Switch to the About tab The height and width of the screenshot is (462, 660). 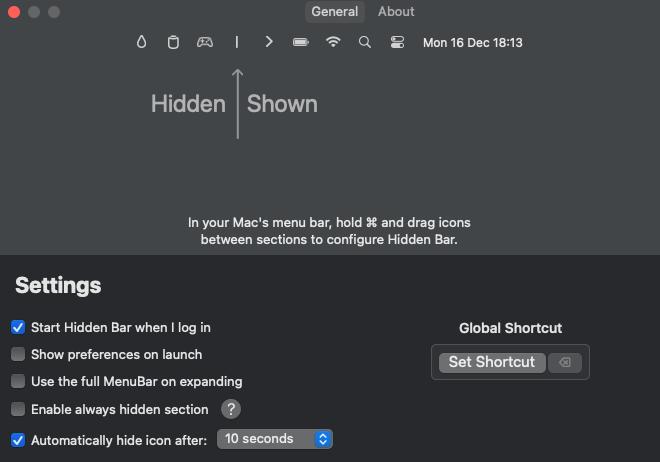click(396, 12)
